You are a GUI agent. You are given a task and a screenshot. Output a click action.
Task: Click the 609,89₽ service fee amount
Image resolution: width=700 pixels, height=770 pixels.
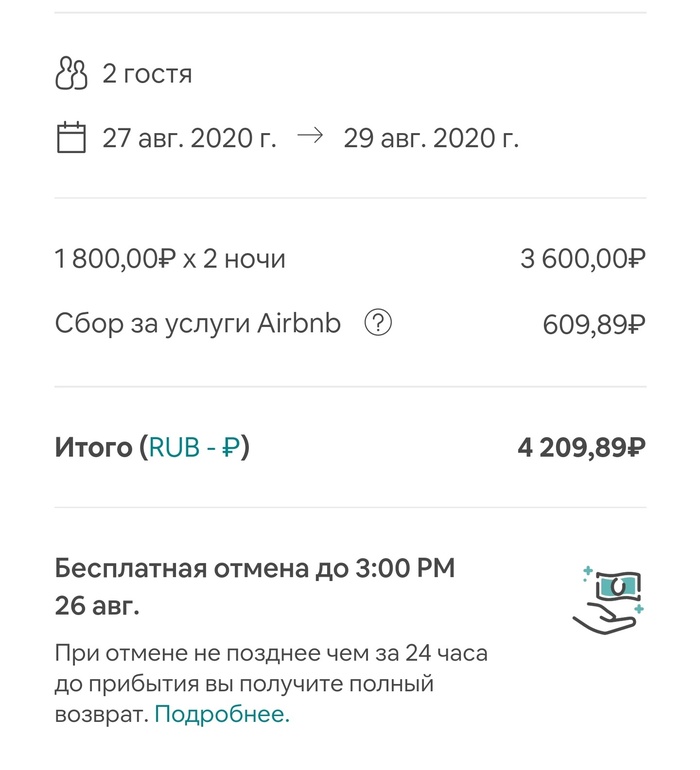click(x=593, y=325)
